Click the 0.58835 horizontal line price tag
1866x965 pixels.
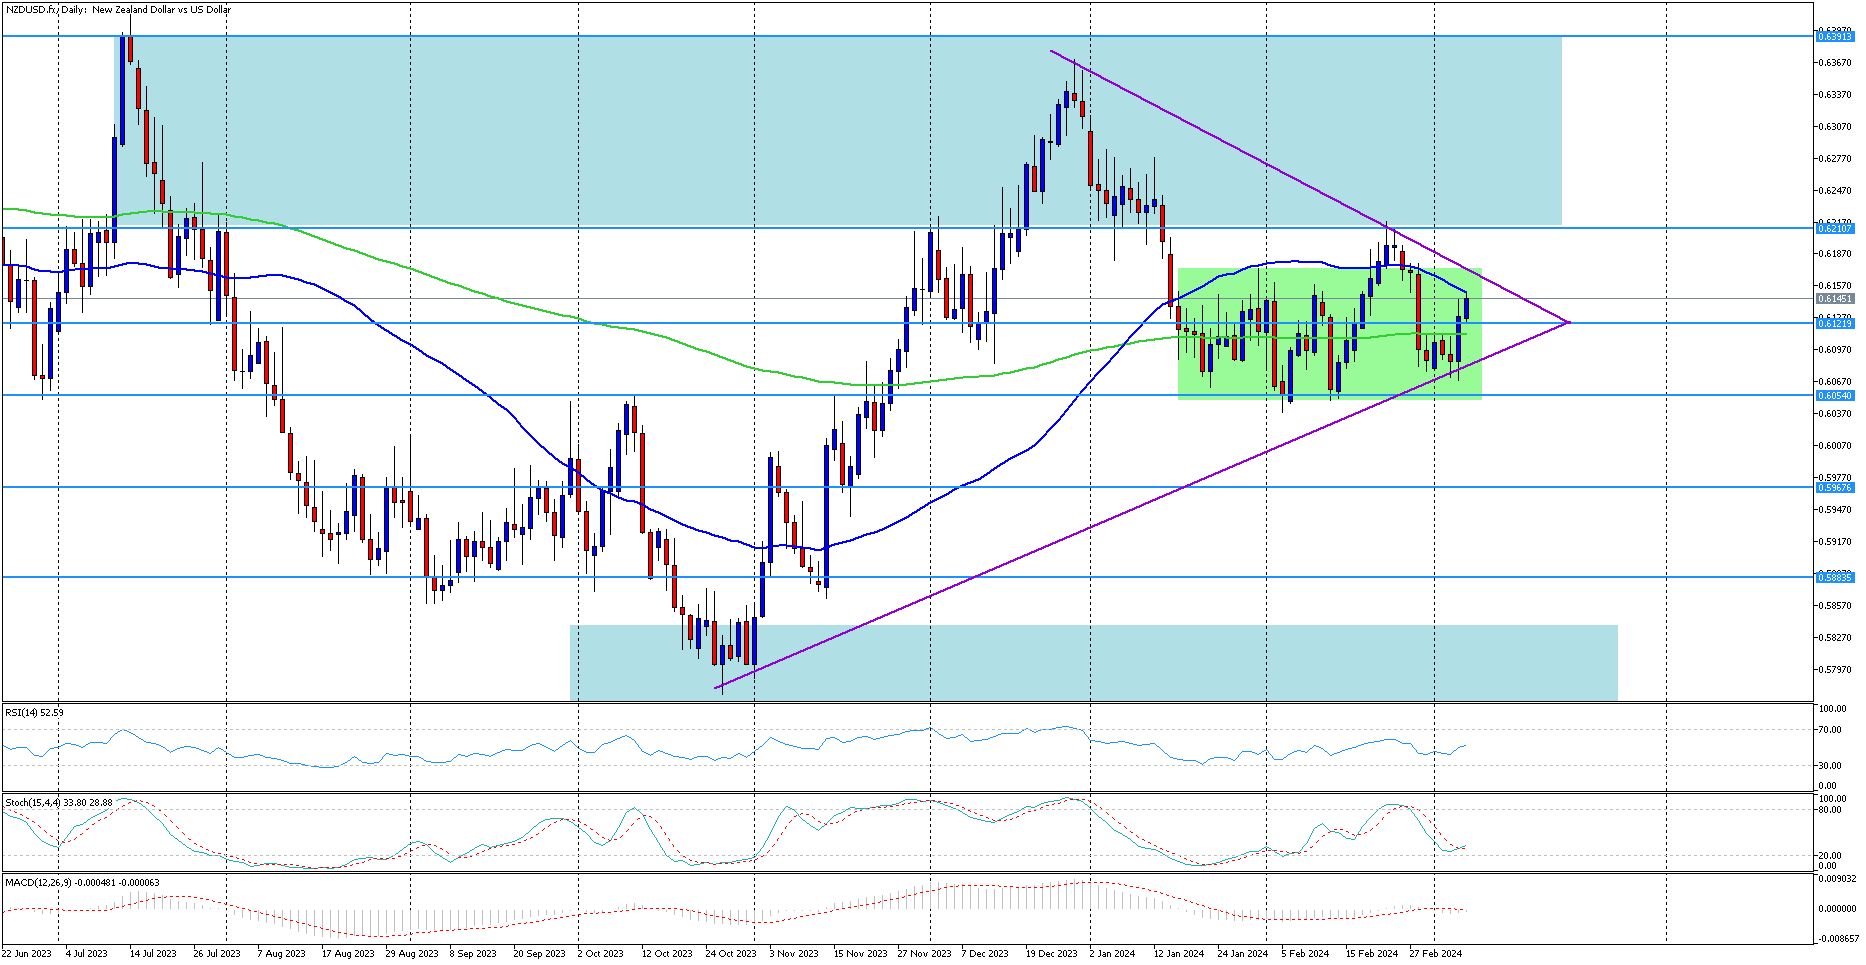[x=1835, y=577]
